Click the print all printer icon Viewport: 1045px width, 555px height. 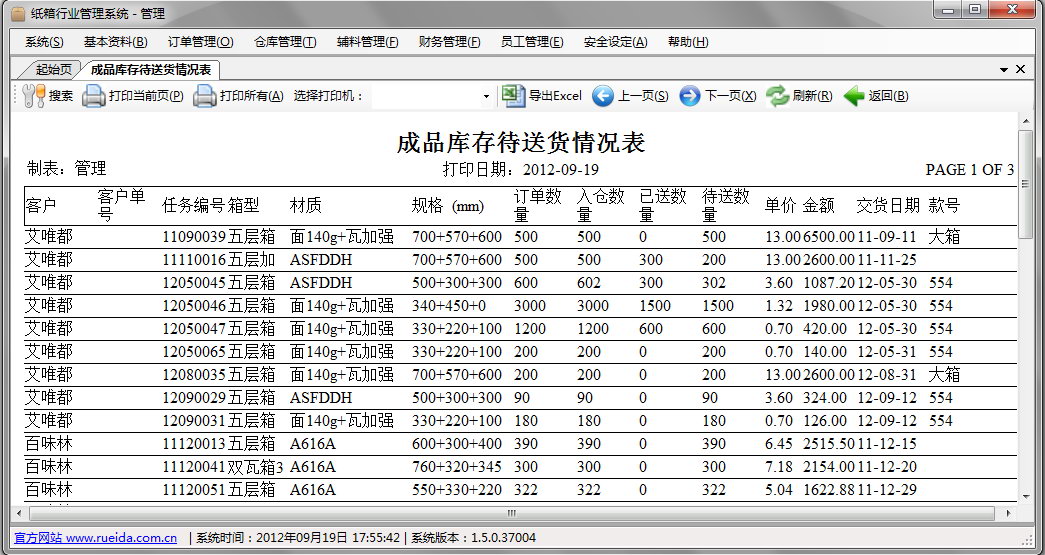(205, 96)
